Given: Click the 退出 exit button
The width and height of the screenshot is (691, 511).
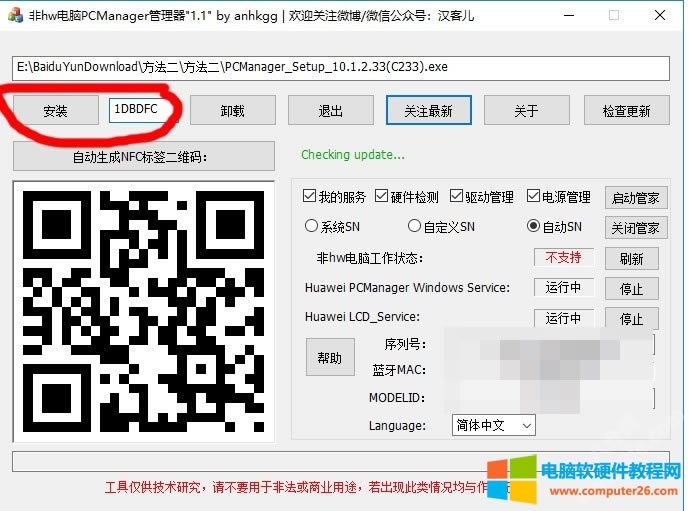Looking at the screenshot, I should (x=331, y=110).
